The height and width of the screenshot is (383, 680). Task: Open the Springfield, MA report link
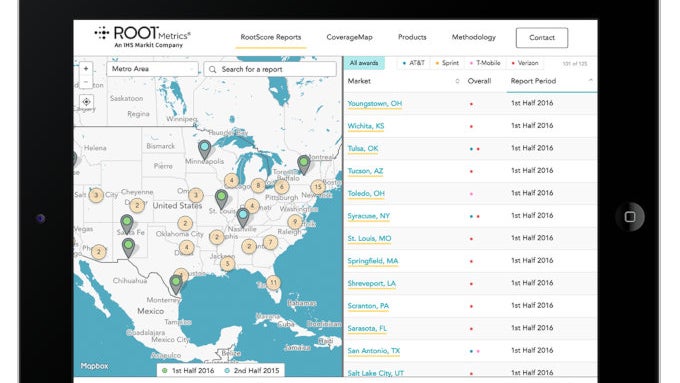tap(373, 261)
